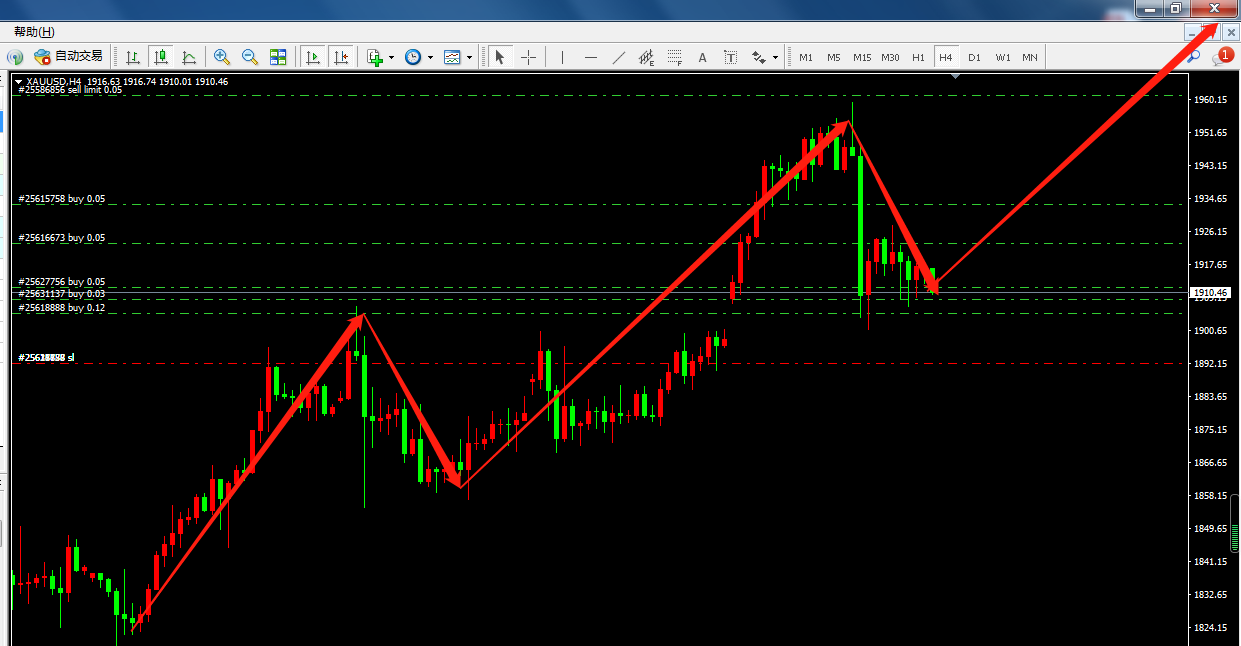Minimize the inner chart window
The width and height of the screenshot is (1241, 646).
[1192, 32]
